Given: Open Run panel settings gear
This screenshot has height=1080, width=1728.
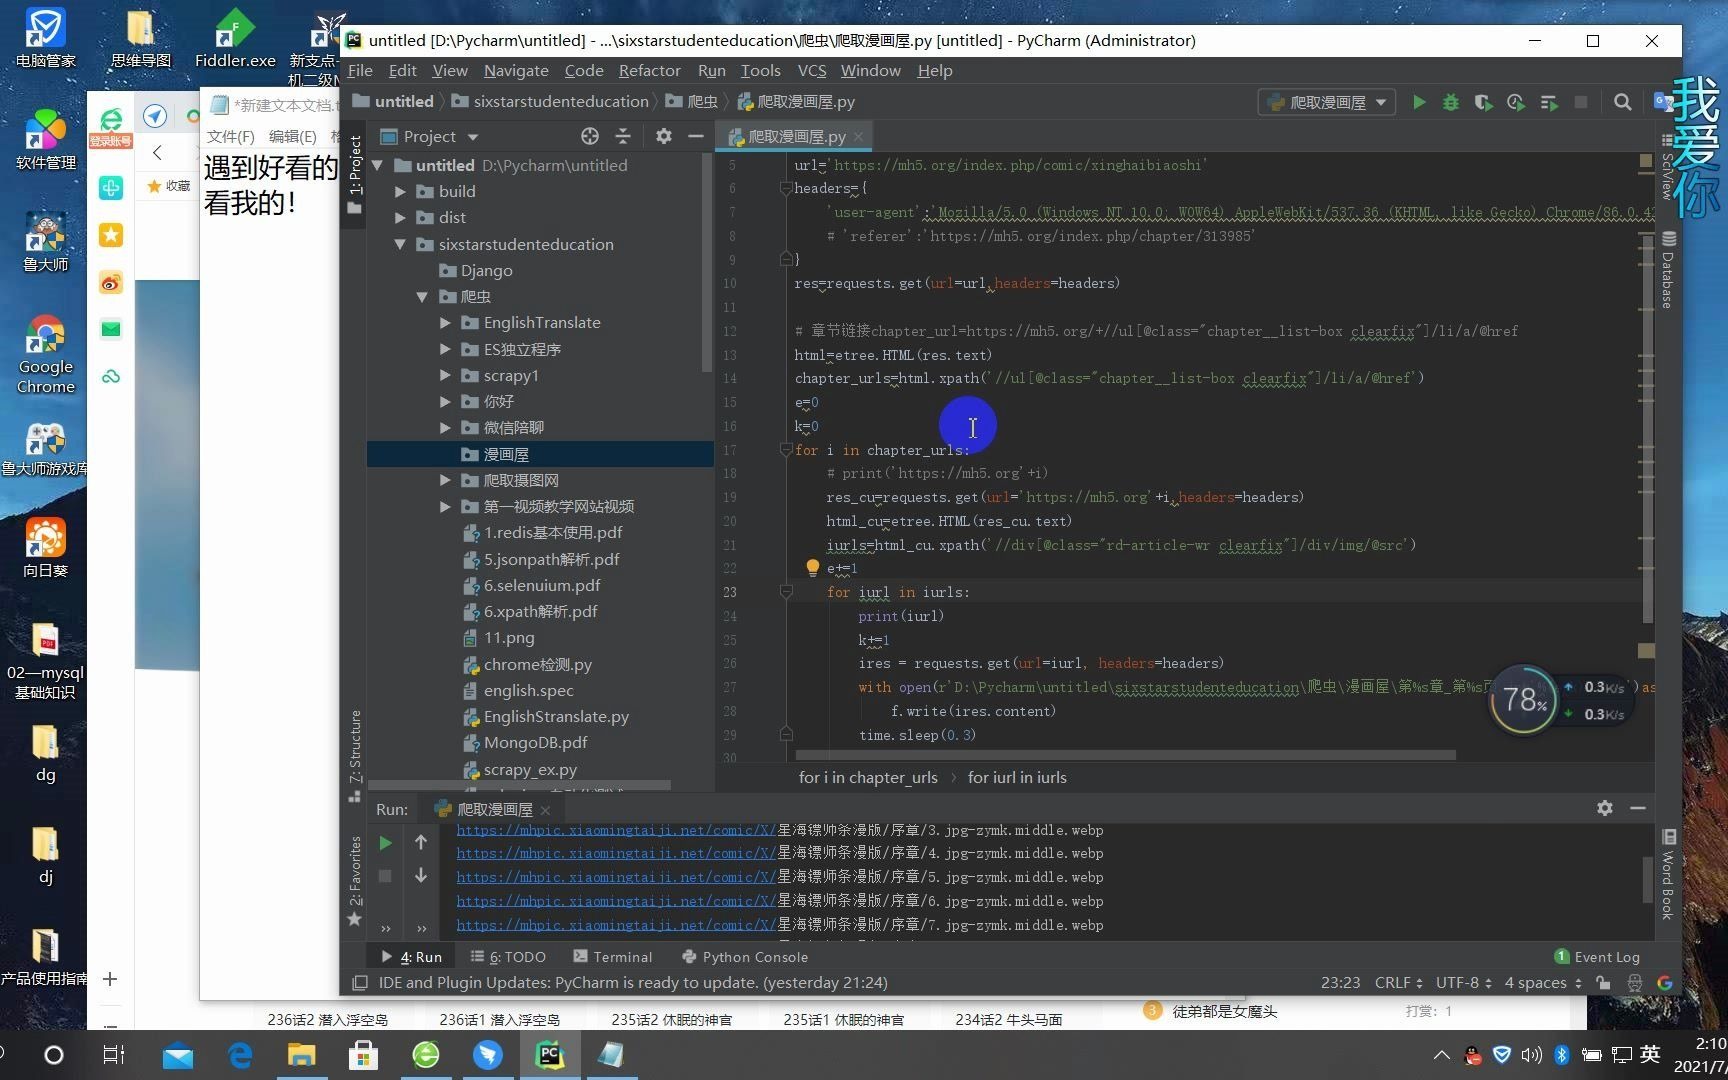Looking at the screenshot, I should click(1605, 808).
